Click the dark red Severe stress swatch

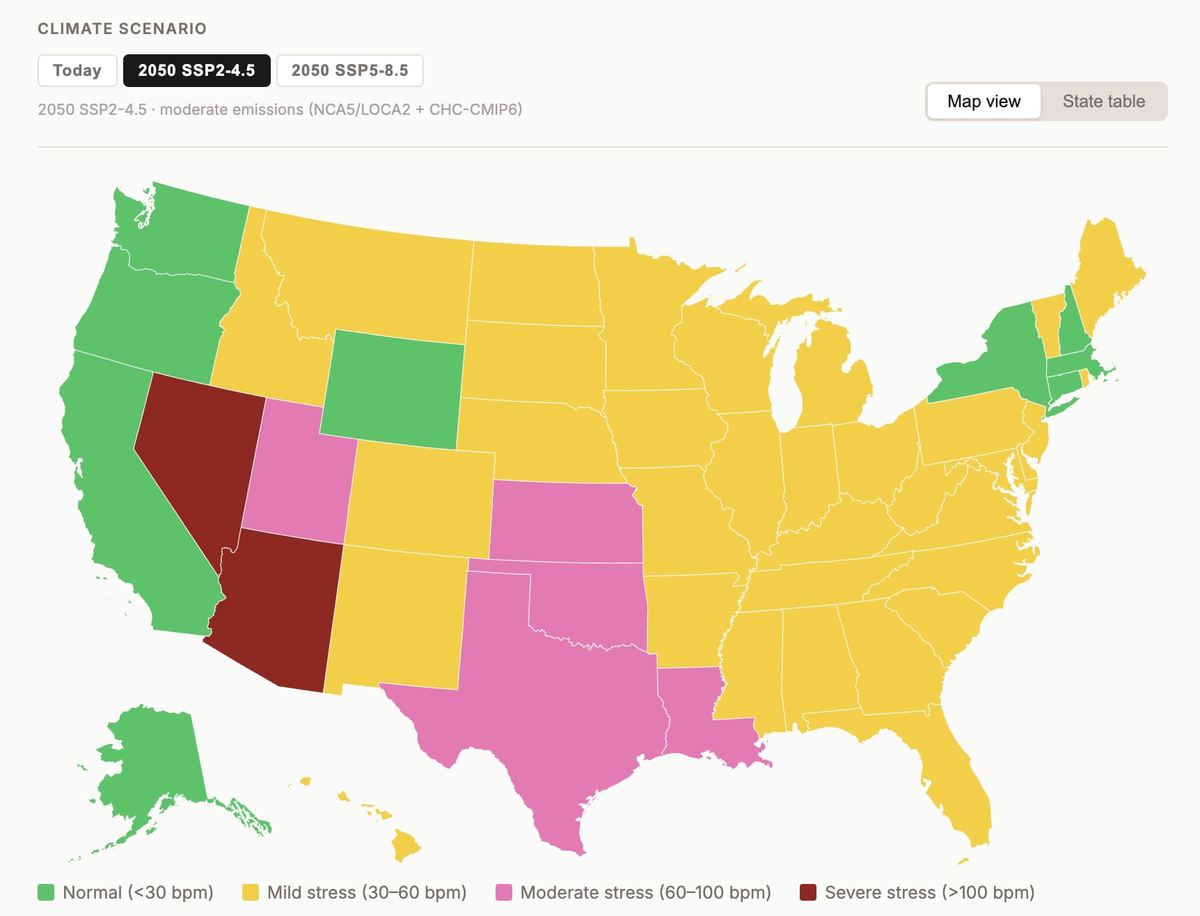tap(808, 892)
